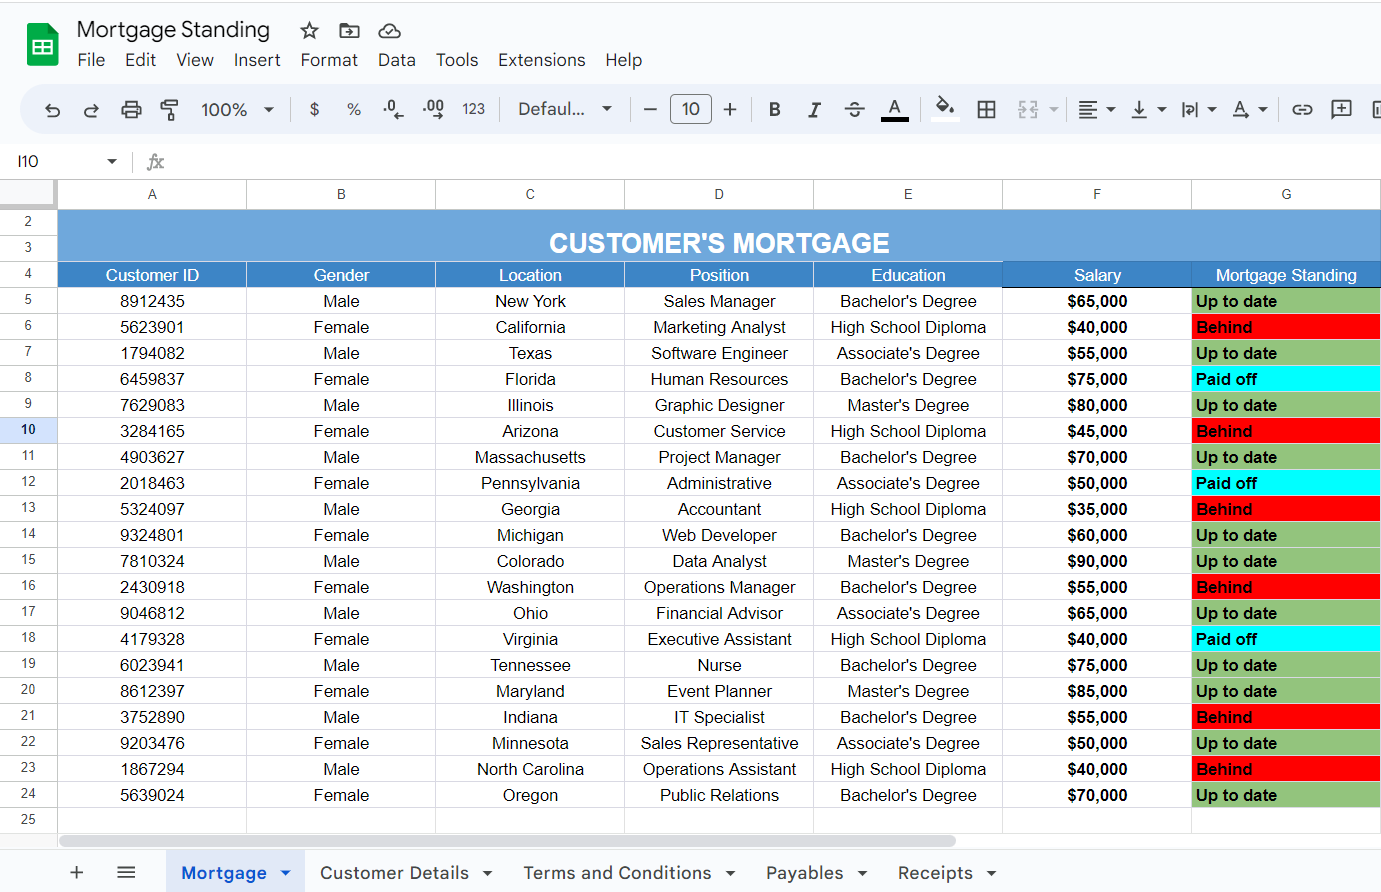This screenshot has height=892, width=1381.
Task: Open the Edit menu
Action: [140, 60]
